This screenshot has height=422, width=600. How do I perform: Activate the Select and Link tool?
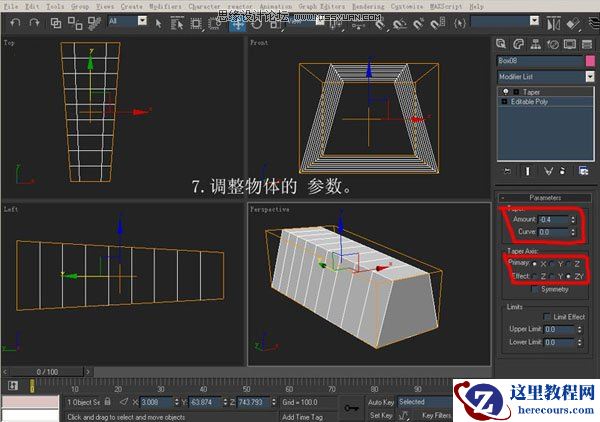[x=56, y=23]
